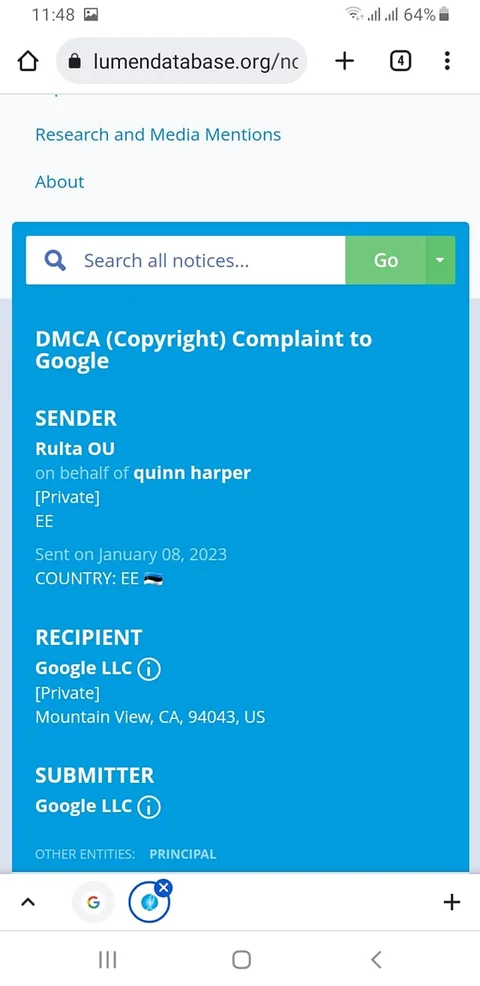Open Chrome three-dot overflow menu

[x=447, y=61]
